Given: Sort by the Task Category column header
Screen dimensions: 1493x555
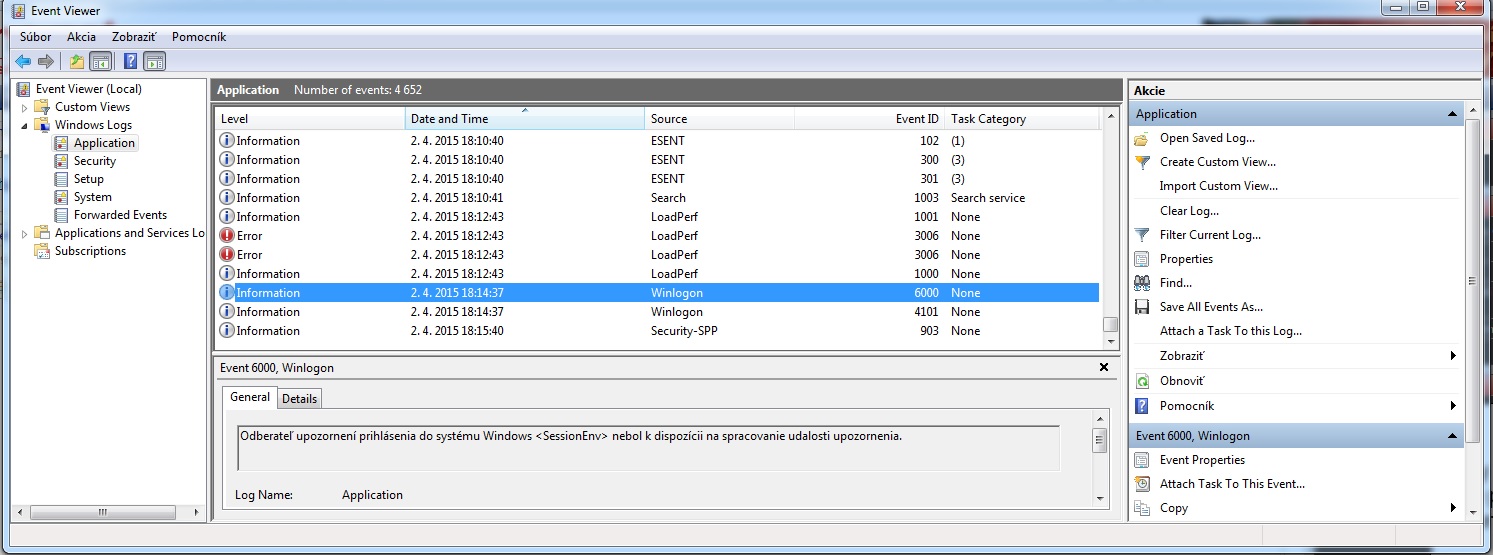Looking at the screenshot, I should (x=1022, y=119).
